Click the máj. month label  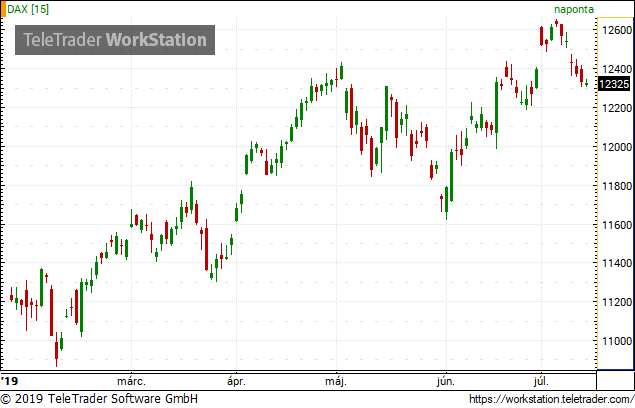[336, 381]
